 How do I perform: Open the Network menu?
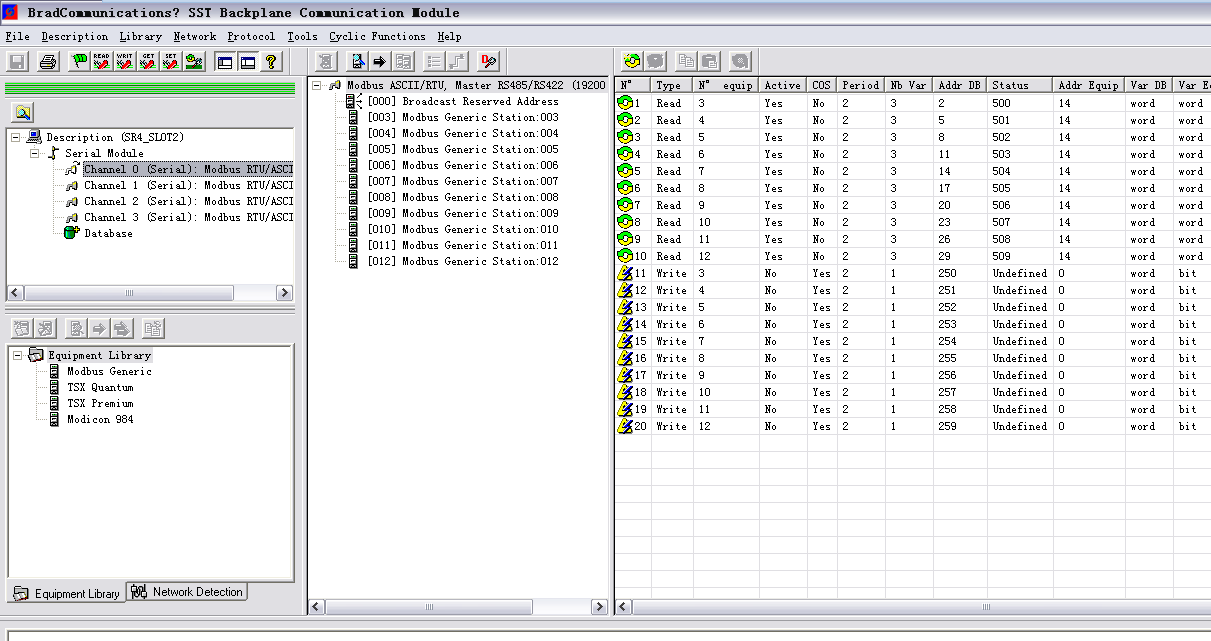[x=194, y=36]
